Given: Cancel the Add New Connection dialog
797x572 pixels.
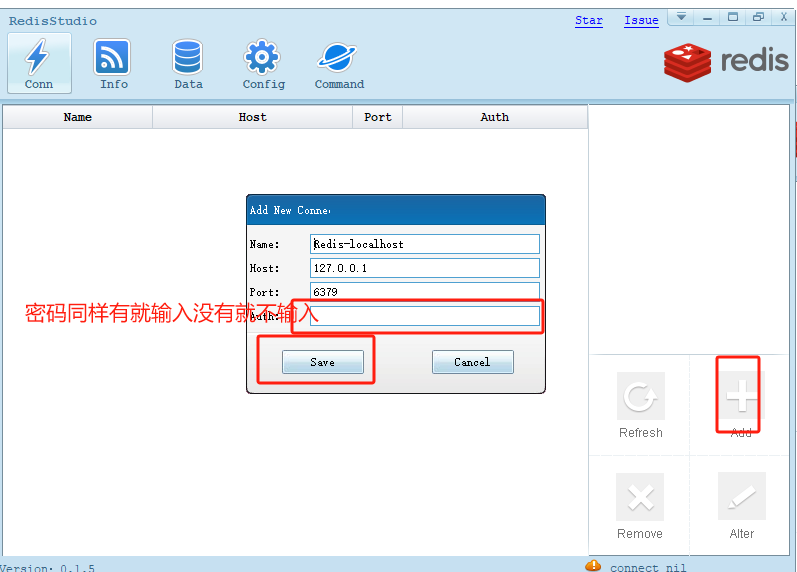Looking at the screenshot, I should tap(472, 362).
